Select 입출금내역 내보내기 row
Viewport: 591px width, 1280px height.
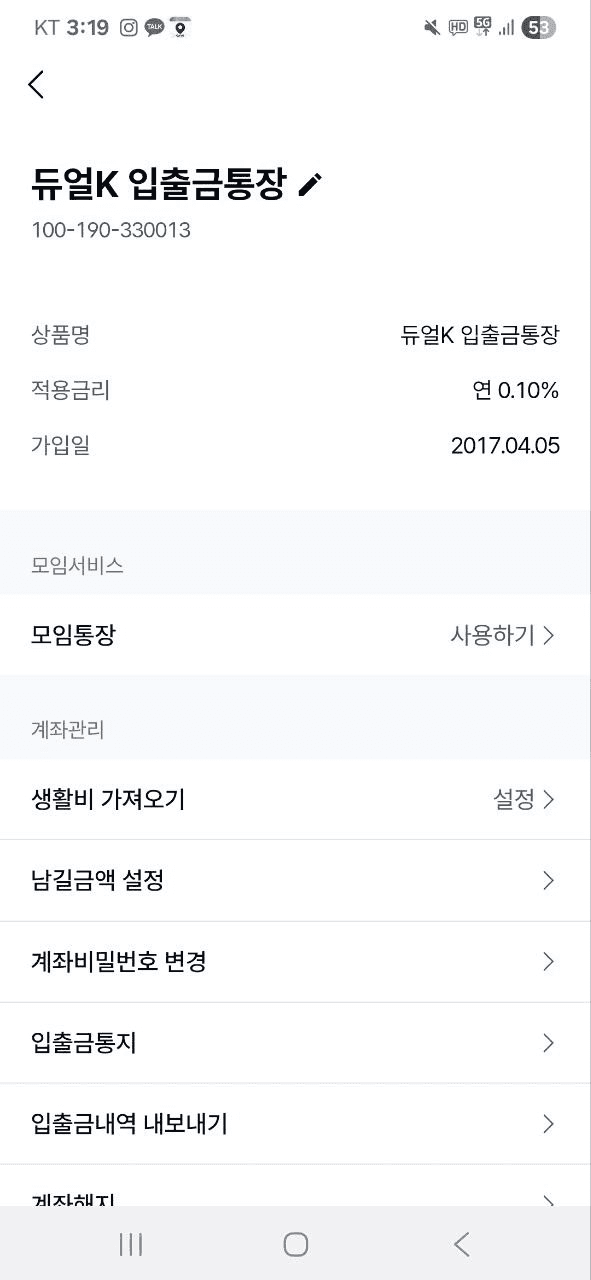click(x=295, y=1124)
